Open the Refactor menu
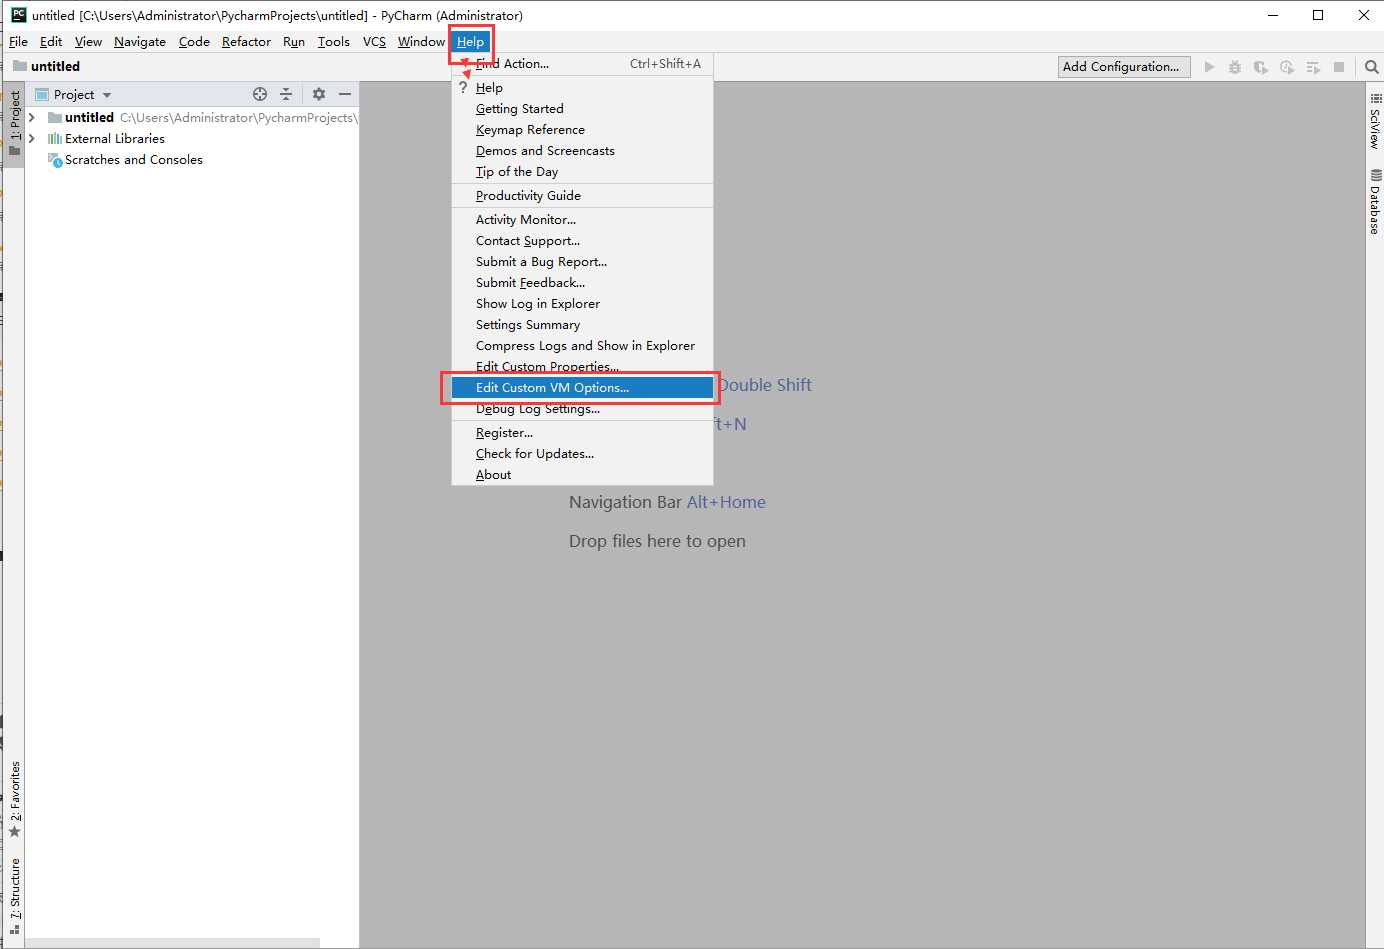Image resolution: width=1384 pixels, height=949 pixels. click(246, 41)
